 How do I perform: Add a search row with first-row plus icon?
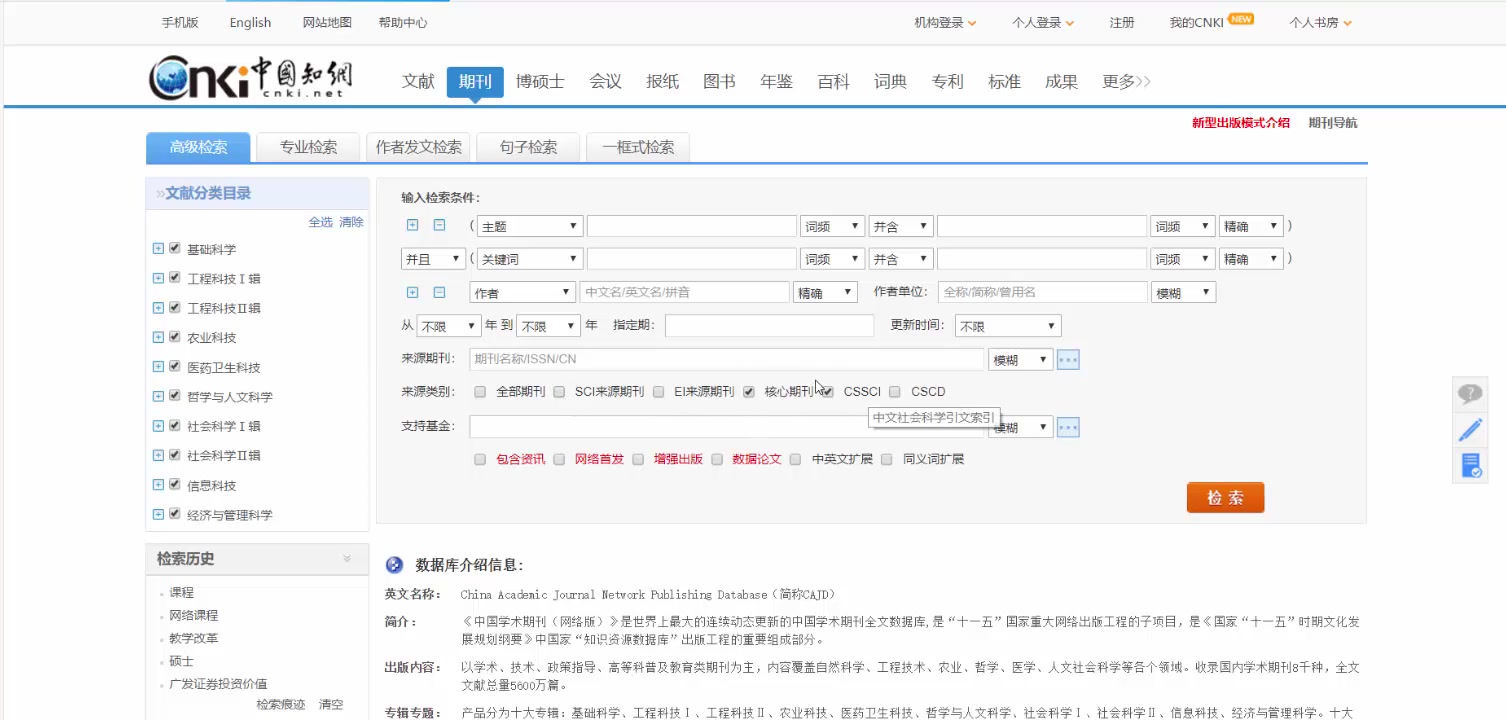[x=412, y=226]
